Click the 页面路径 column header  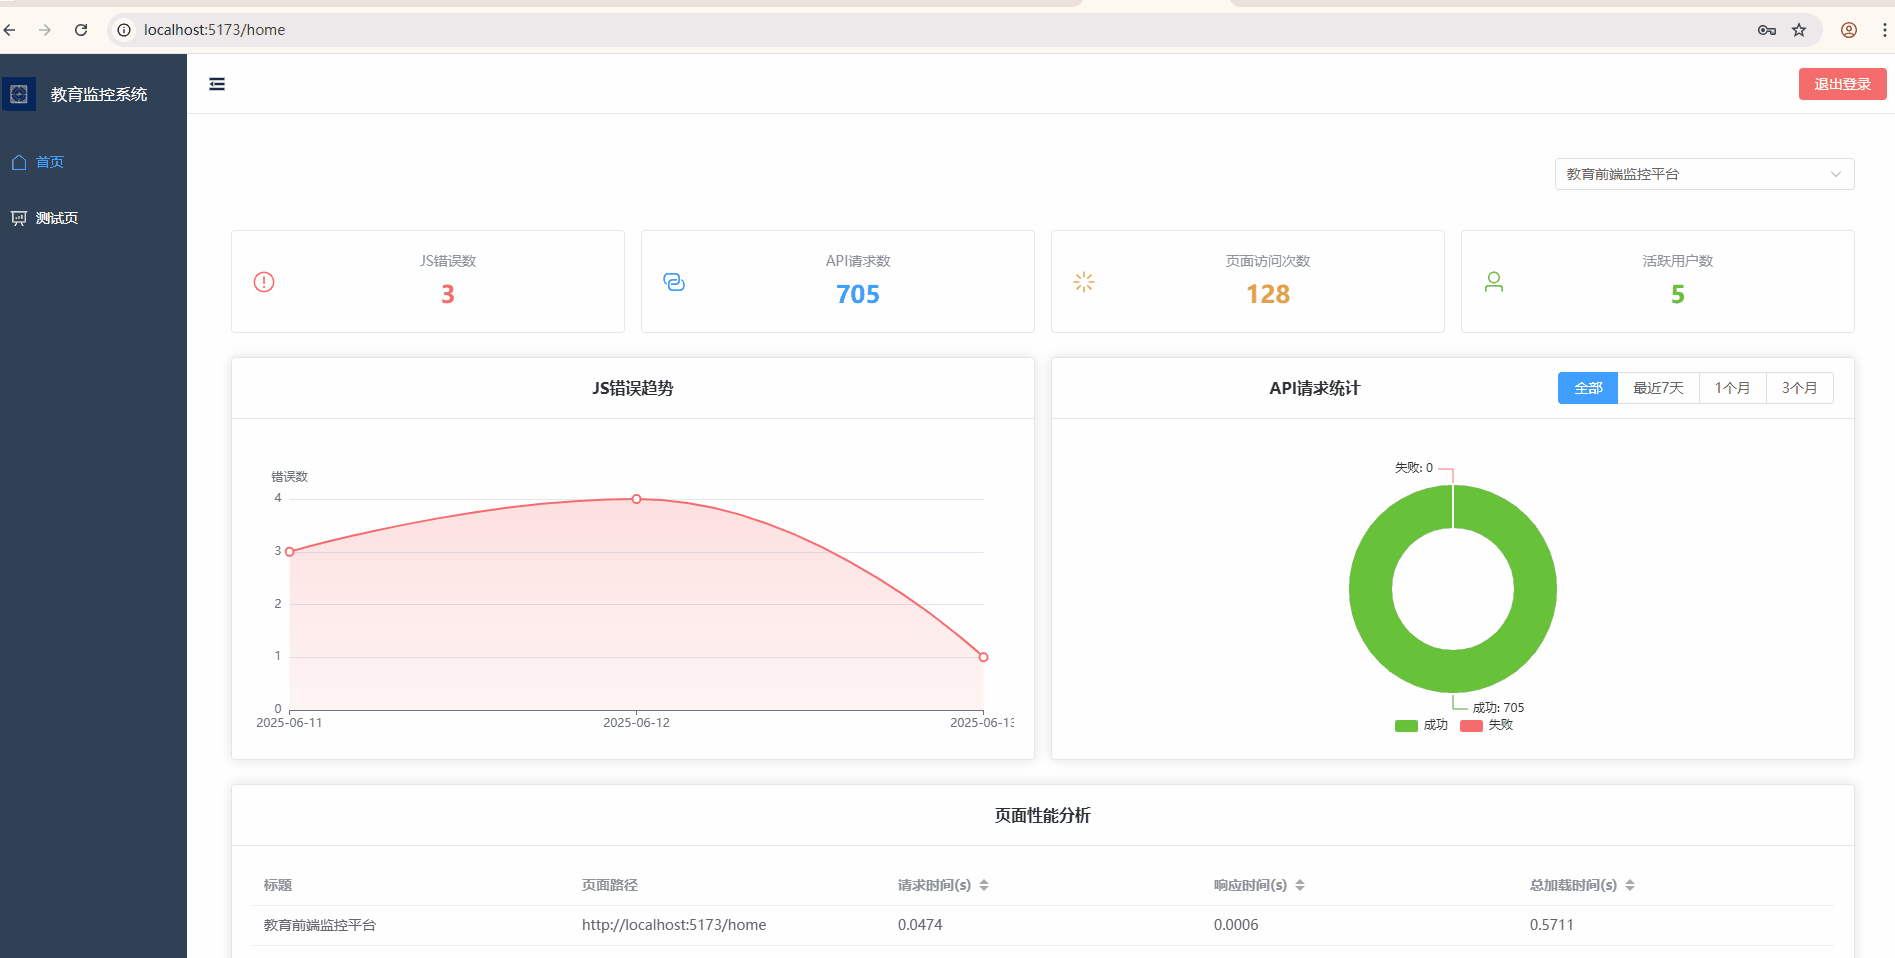tap(610, 885)
